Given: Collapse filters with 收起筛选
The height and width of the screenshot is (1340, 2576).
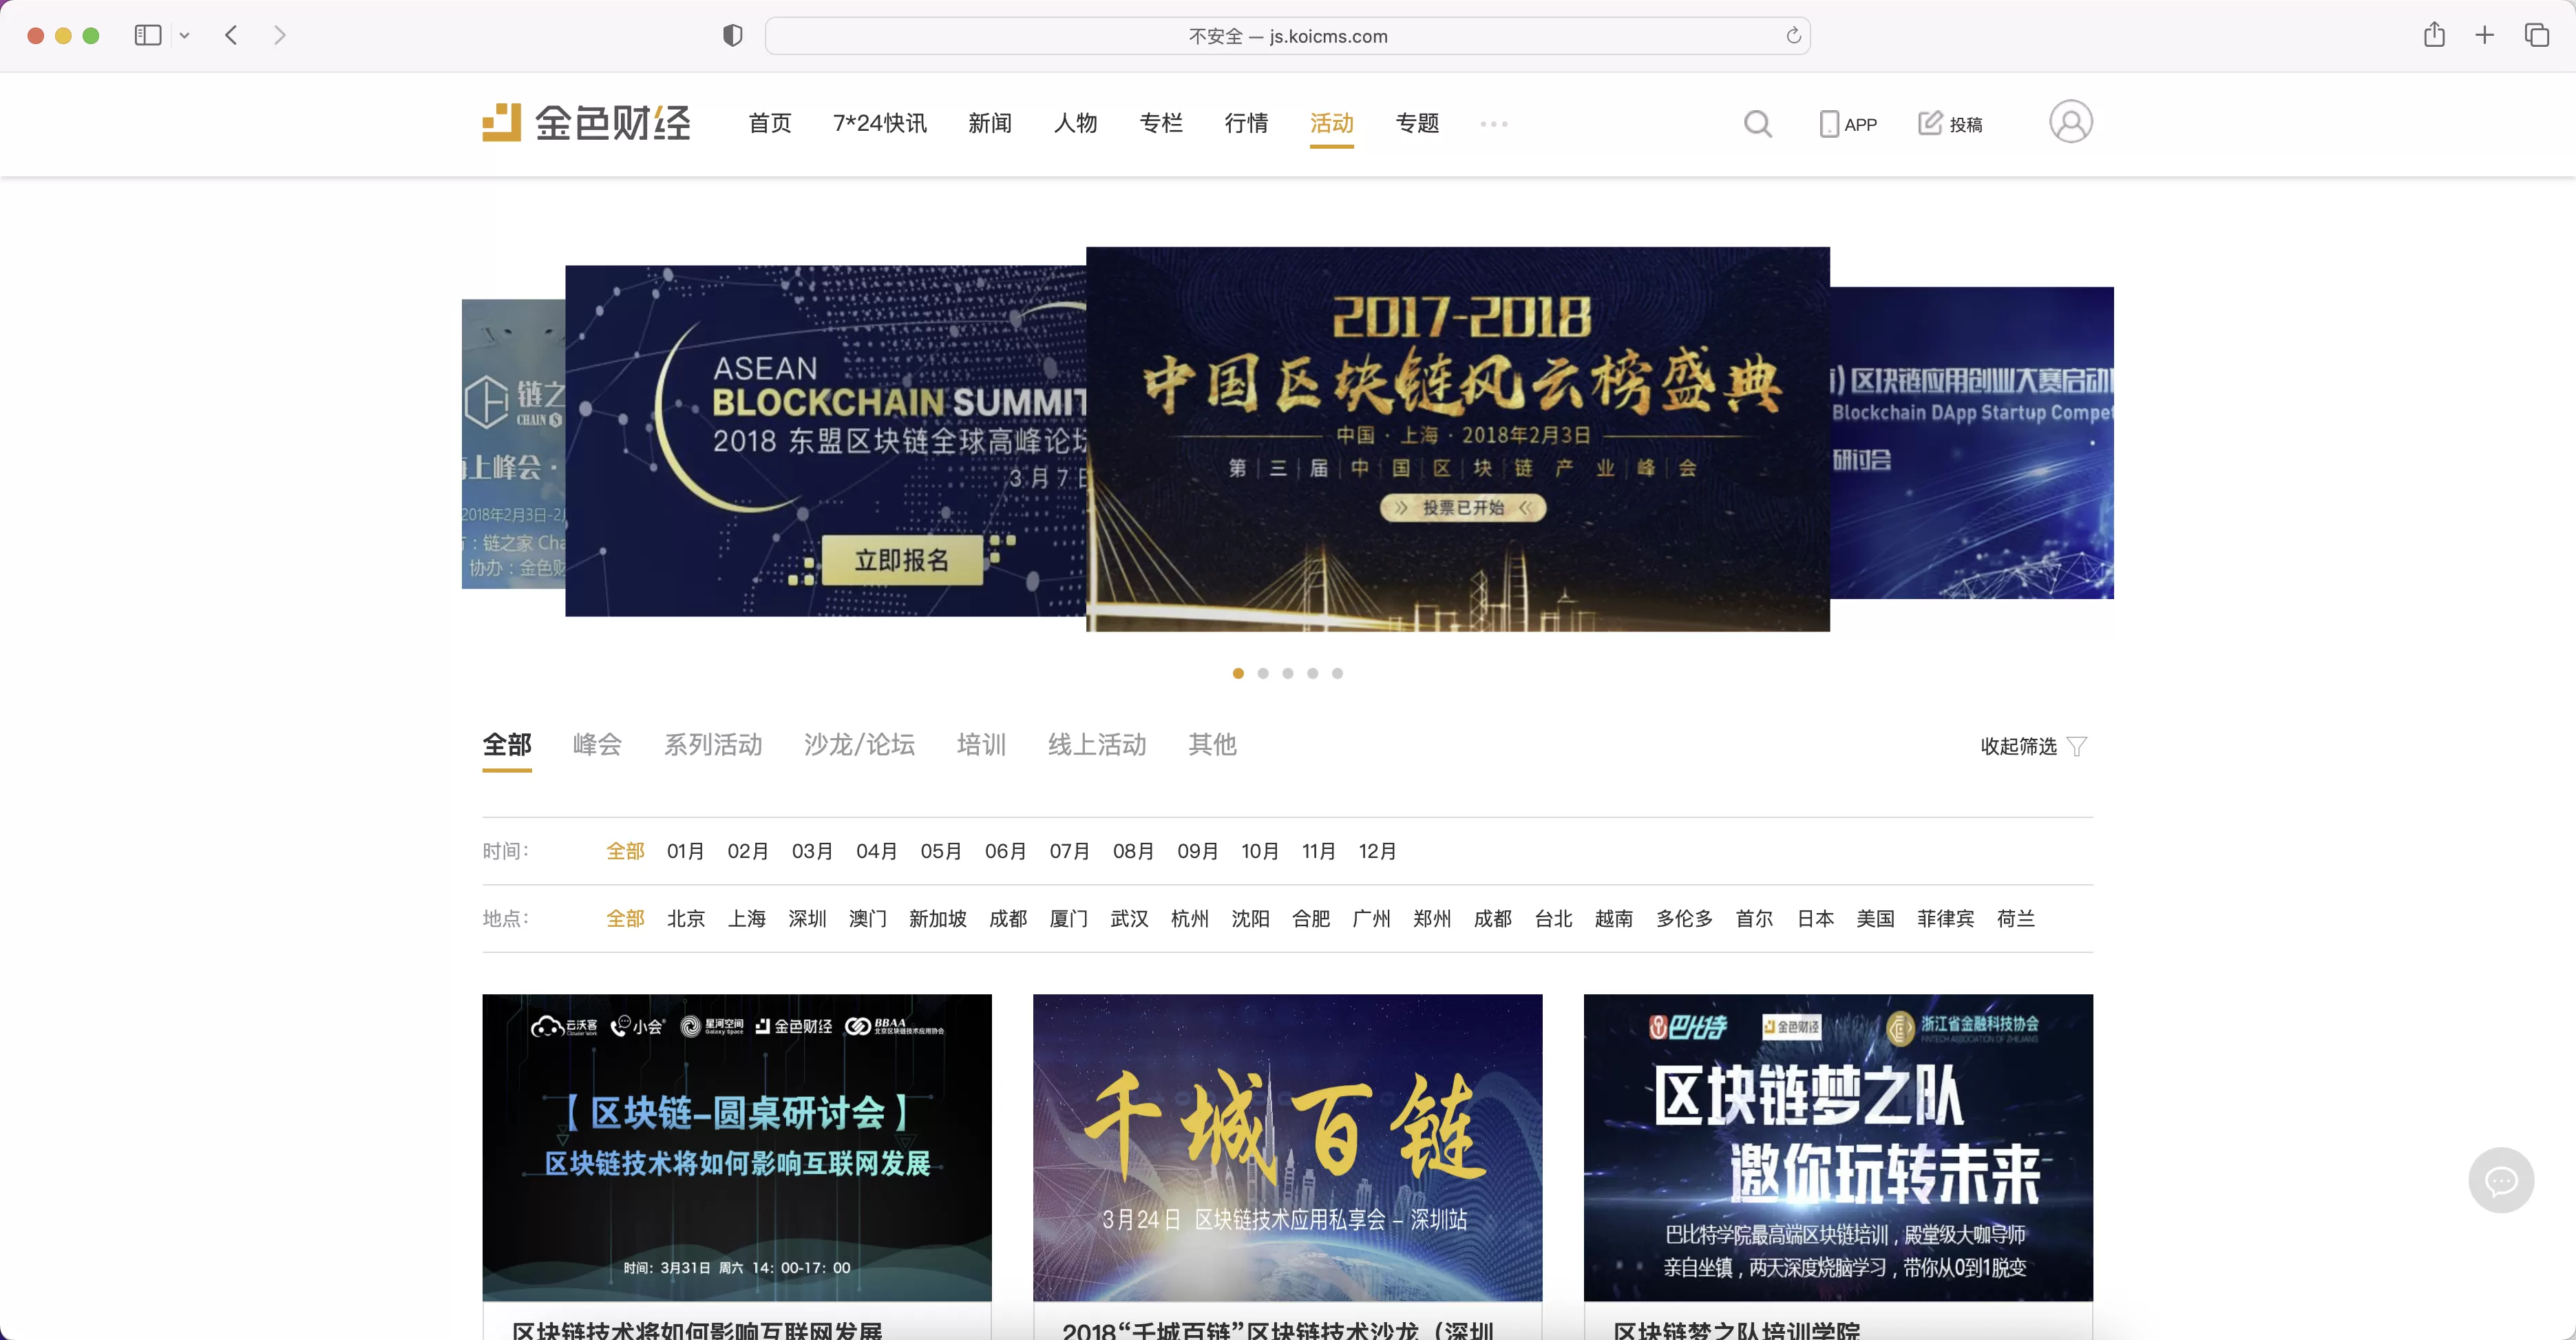Looking at the screenshot, I should tap(2033, 746).
